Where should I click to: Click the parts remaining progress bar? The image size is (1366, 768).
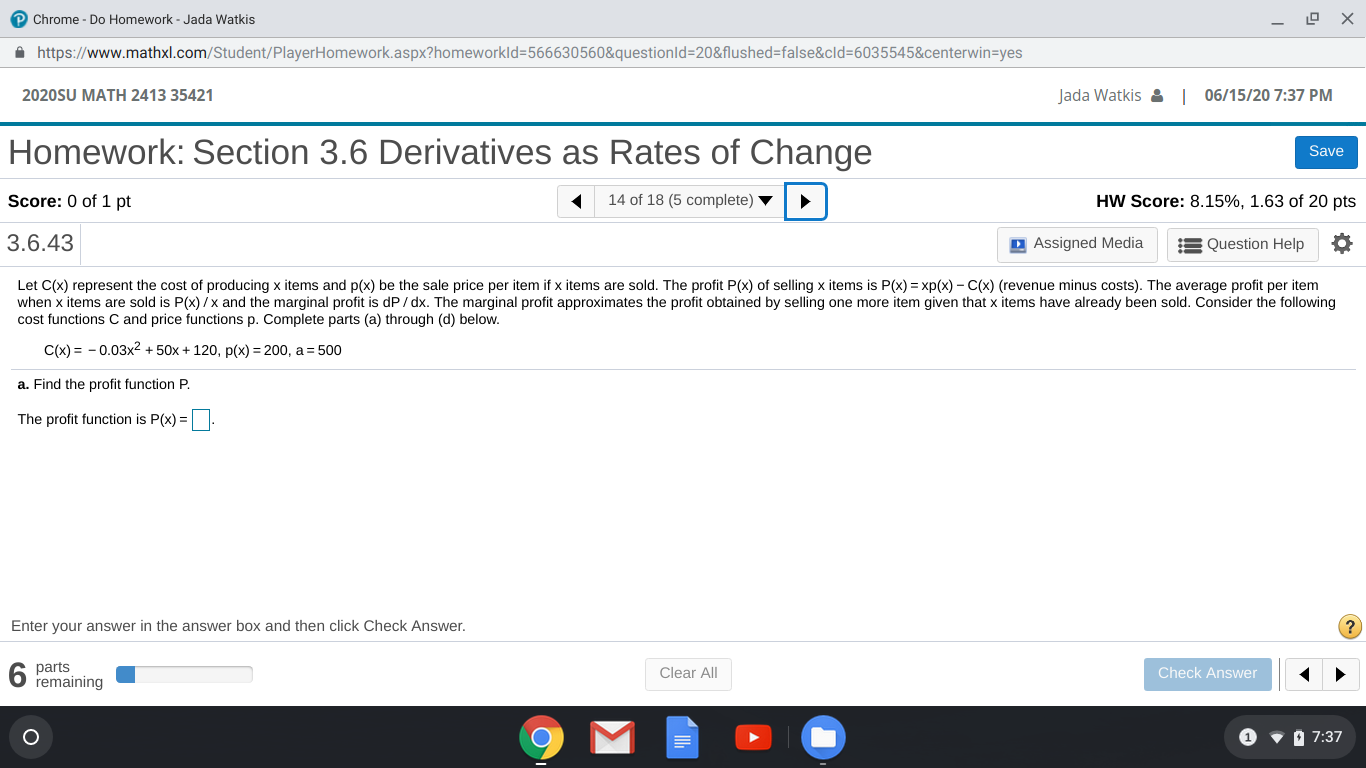184,675
